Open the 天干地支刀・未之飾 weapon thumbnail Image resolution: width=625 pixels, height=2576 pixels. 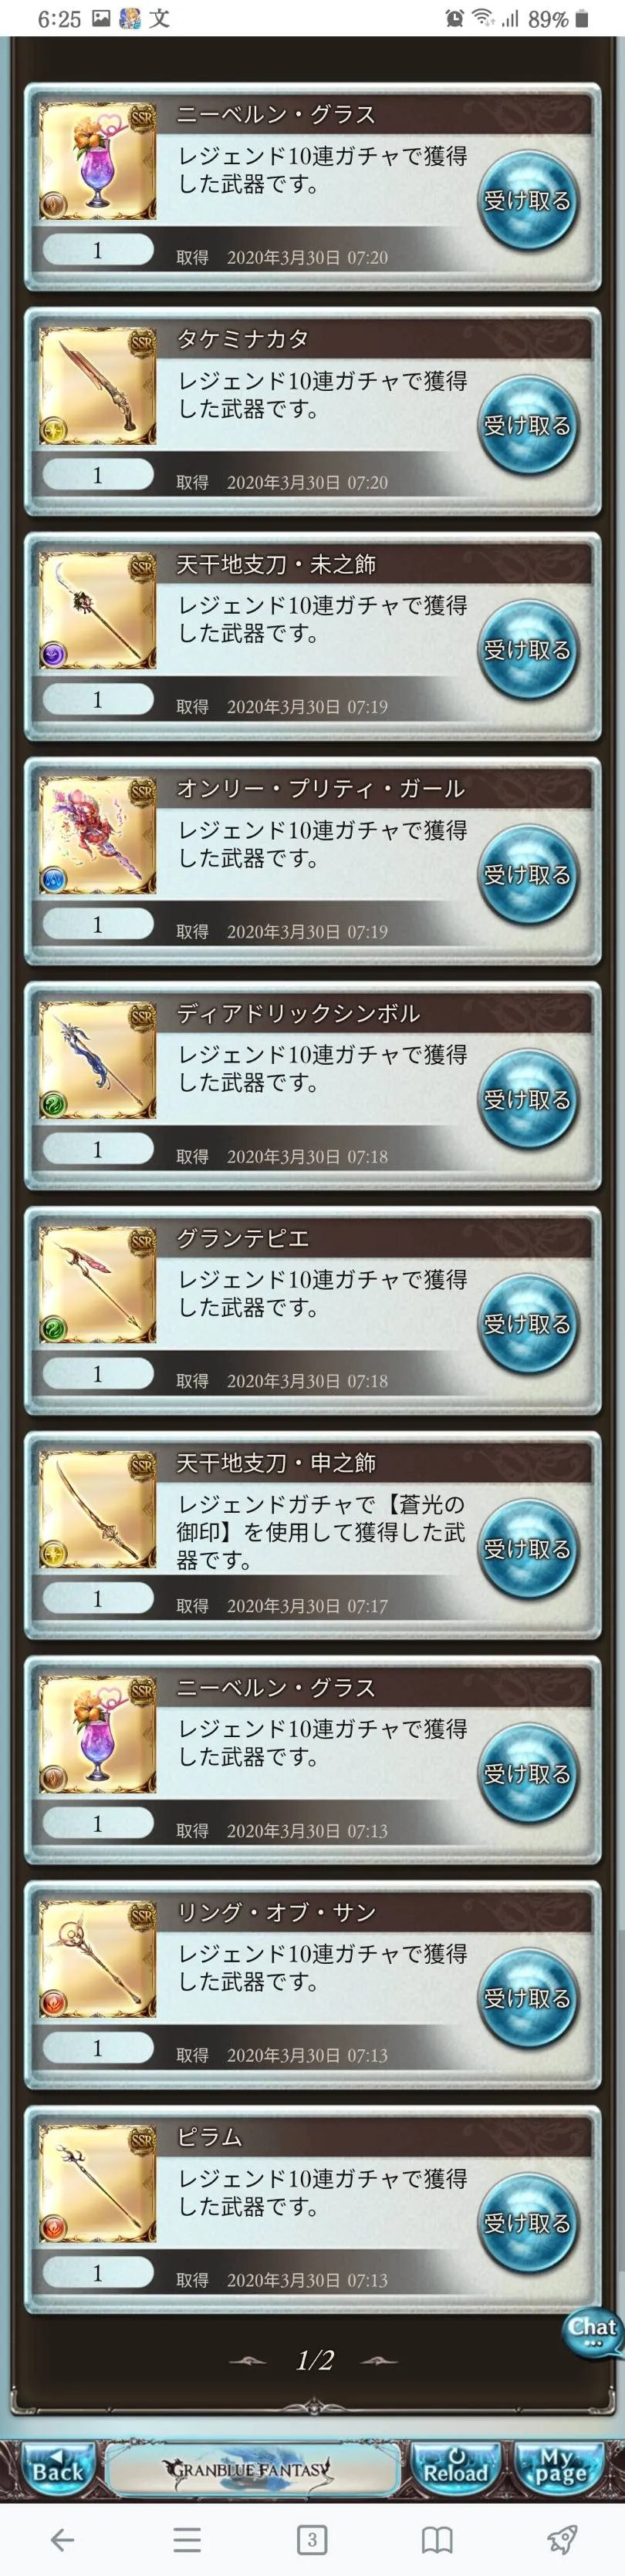tap(97, 610)
